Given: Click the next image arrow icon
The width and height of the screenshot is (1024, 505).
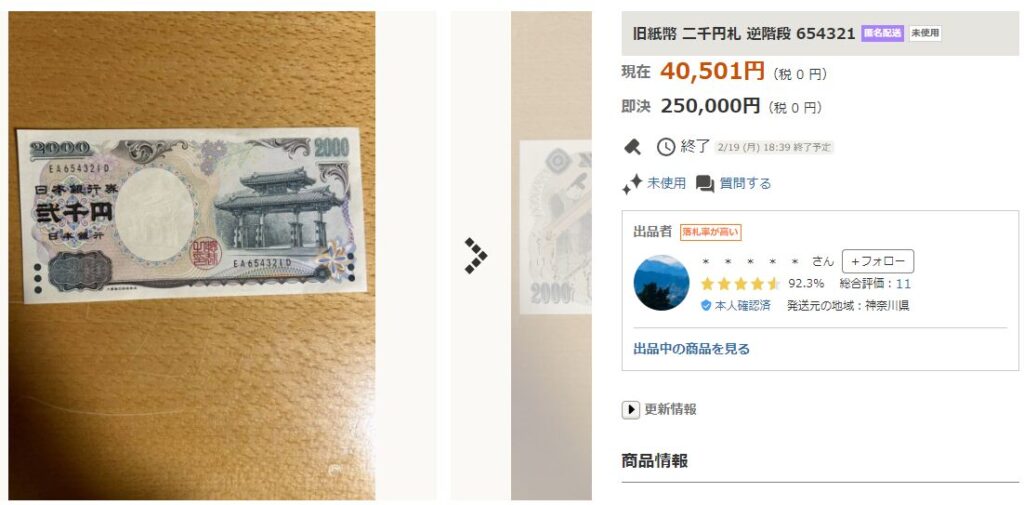Looking at the screenshot, I should [x=475, y=255].
